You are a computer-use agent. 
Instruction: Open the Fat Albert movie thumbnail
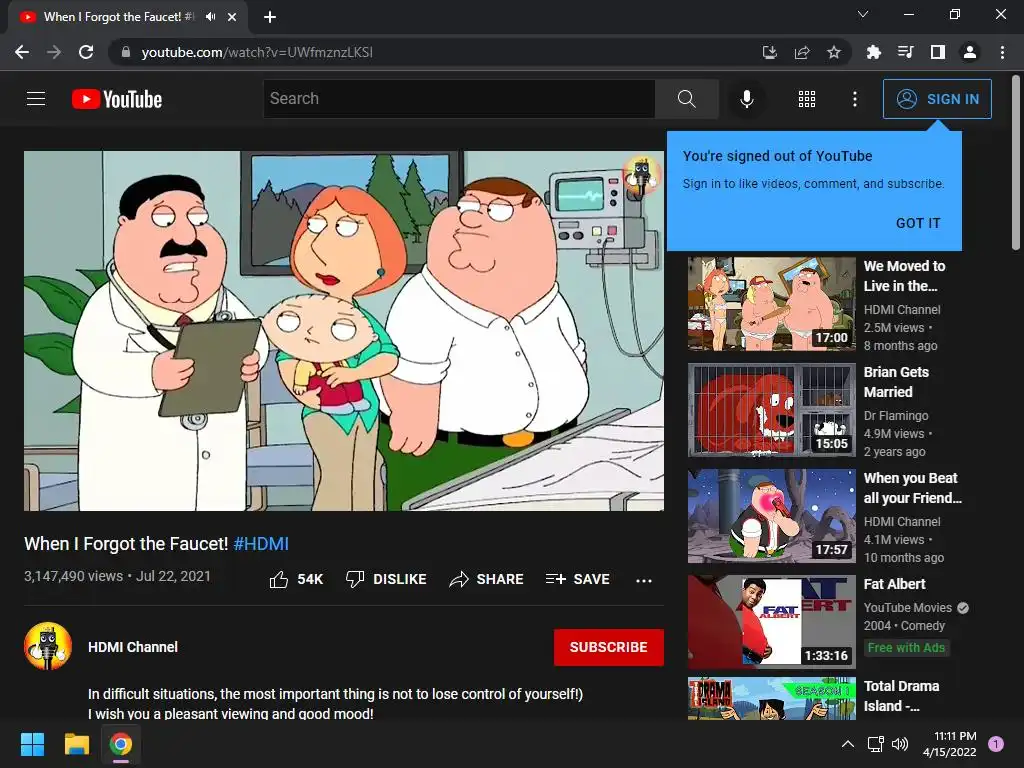click(771, 622)
